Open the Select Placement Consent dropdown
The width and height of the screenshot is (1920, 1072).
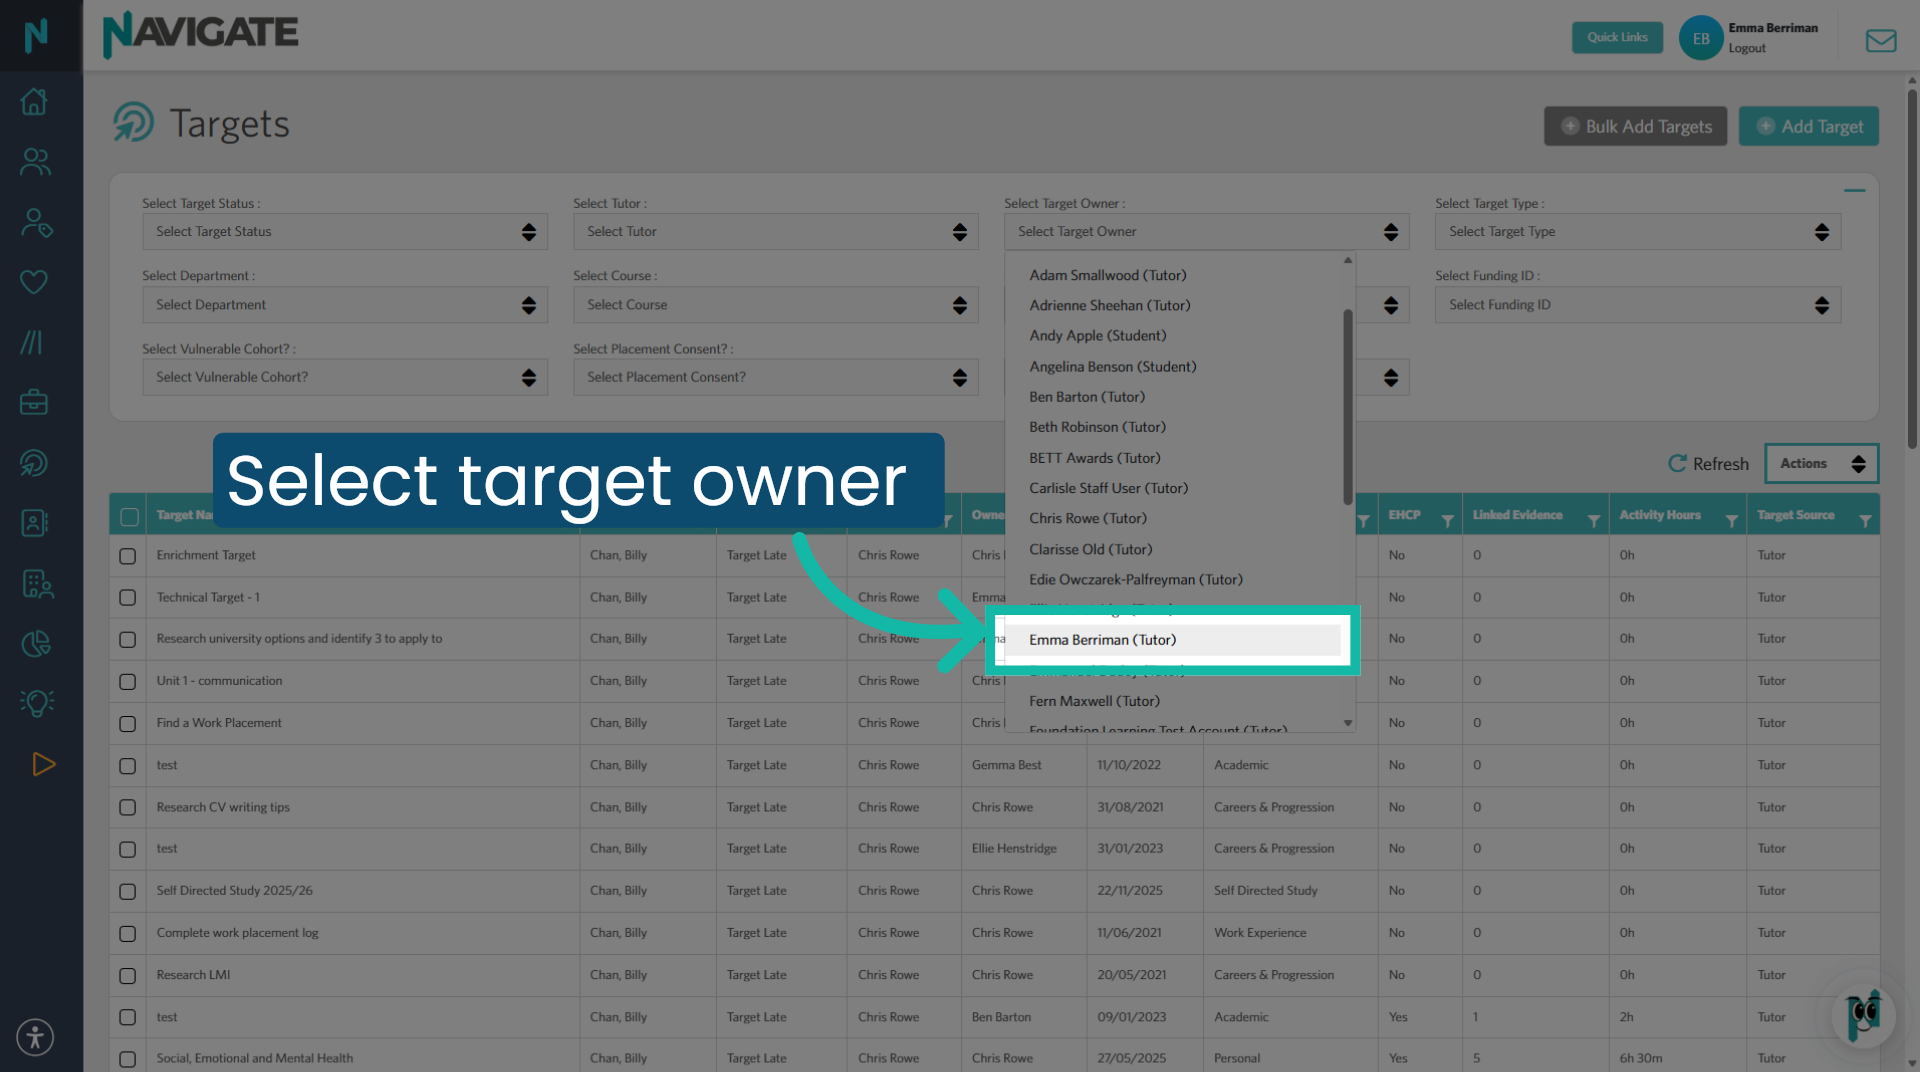pos(776,377)
